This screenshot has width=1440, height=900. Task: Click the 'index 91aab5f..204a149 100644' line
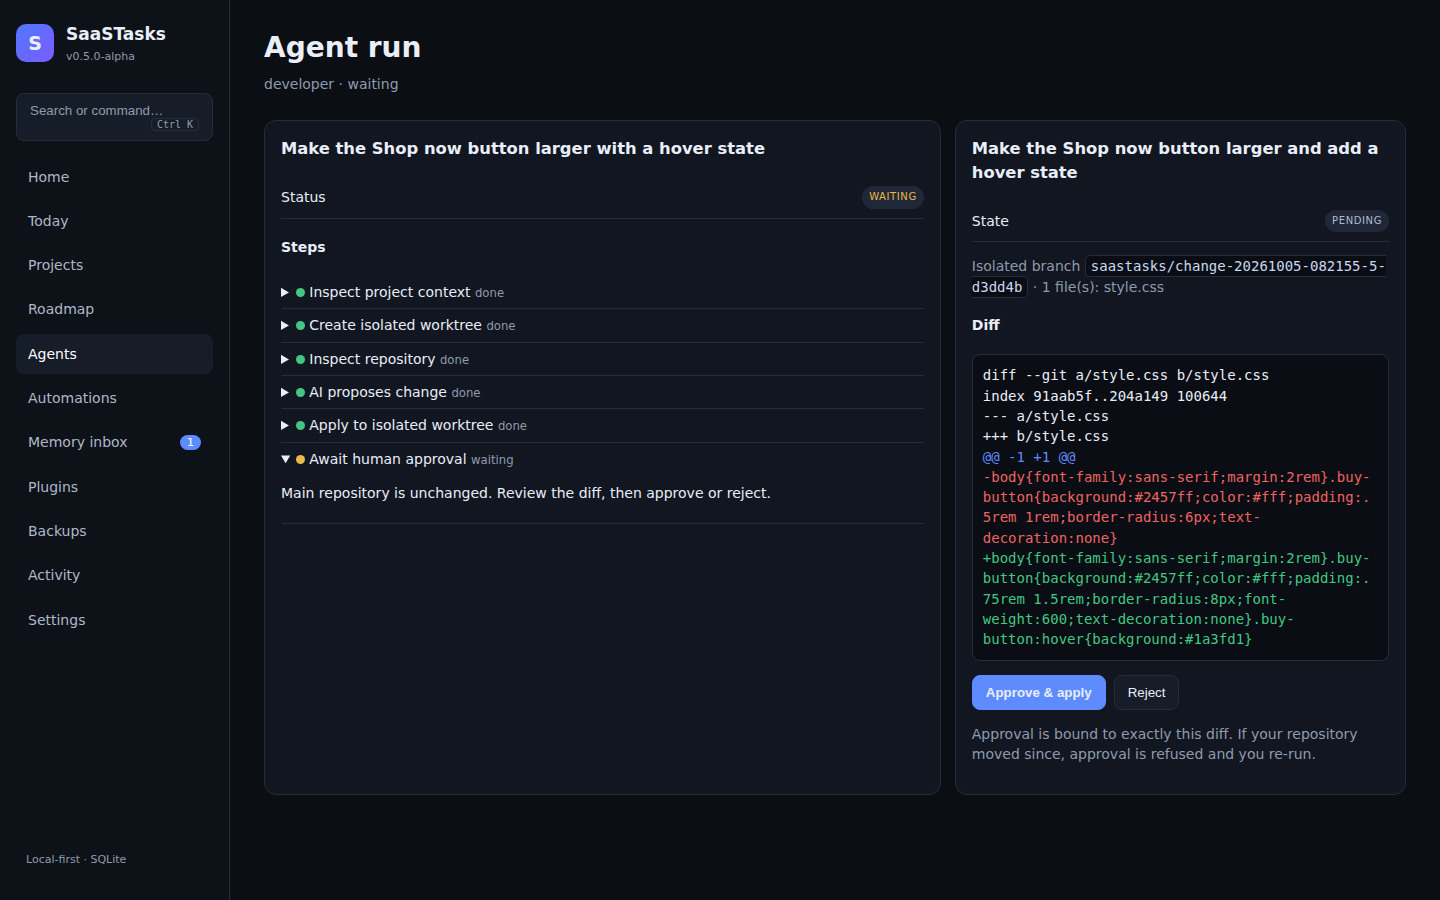point(1105,396)
